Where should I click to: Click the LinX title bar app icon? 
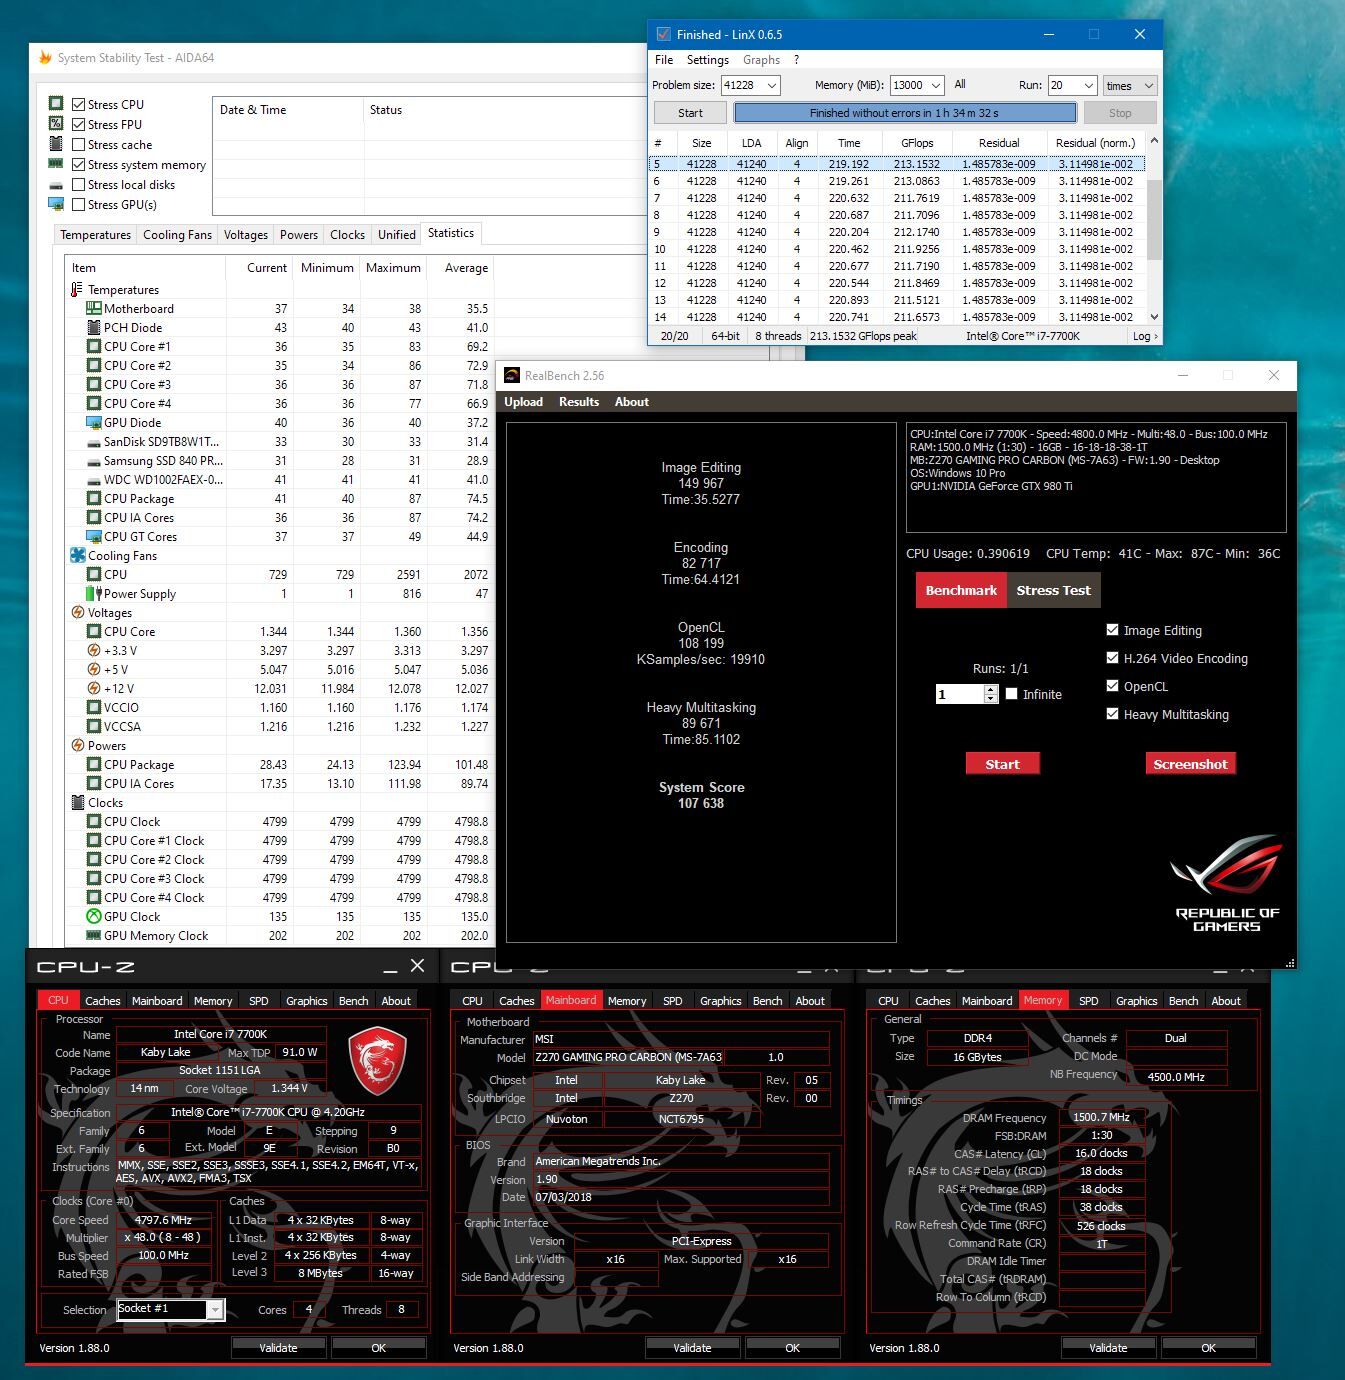[662, 34]
